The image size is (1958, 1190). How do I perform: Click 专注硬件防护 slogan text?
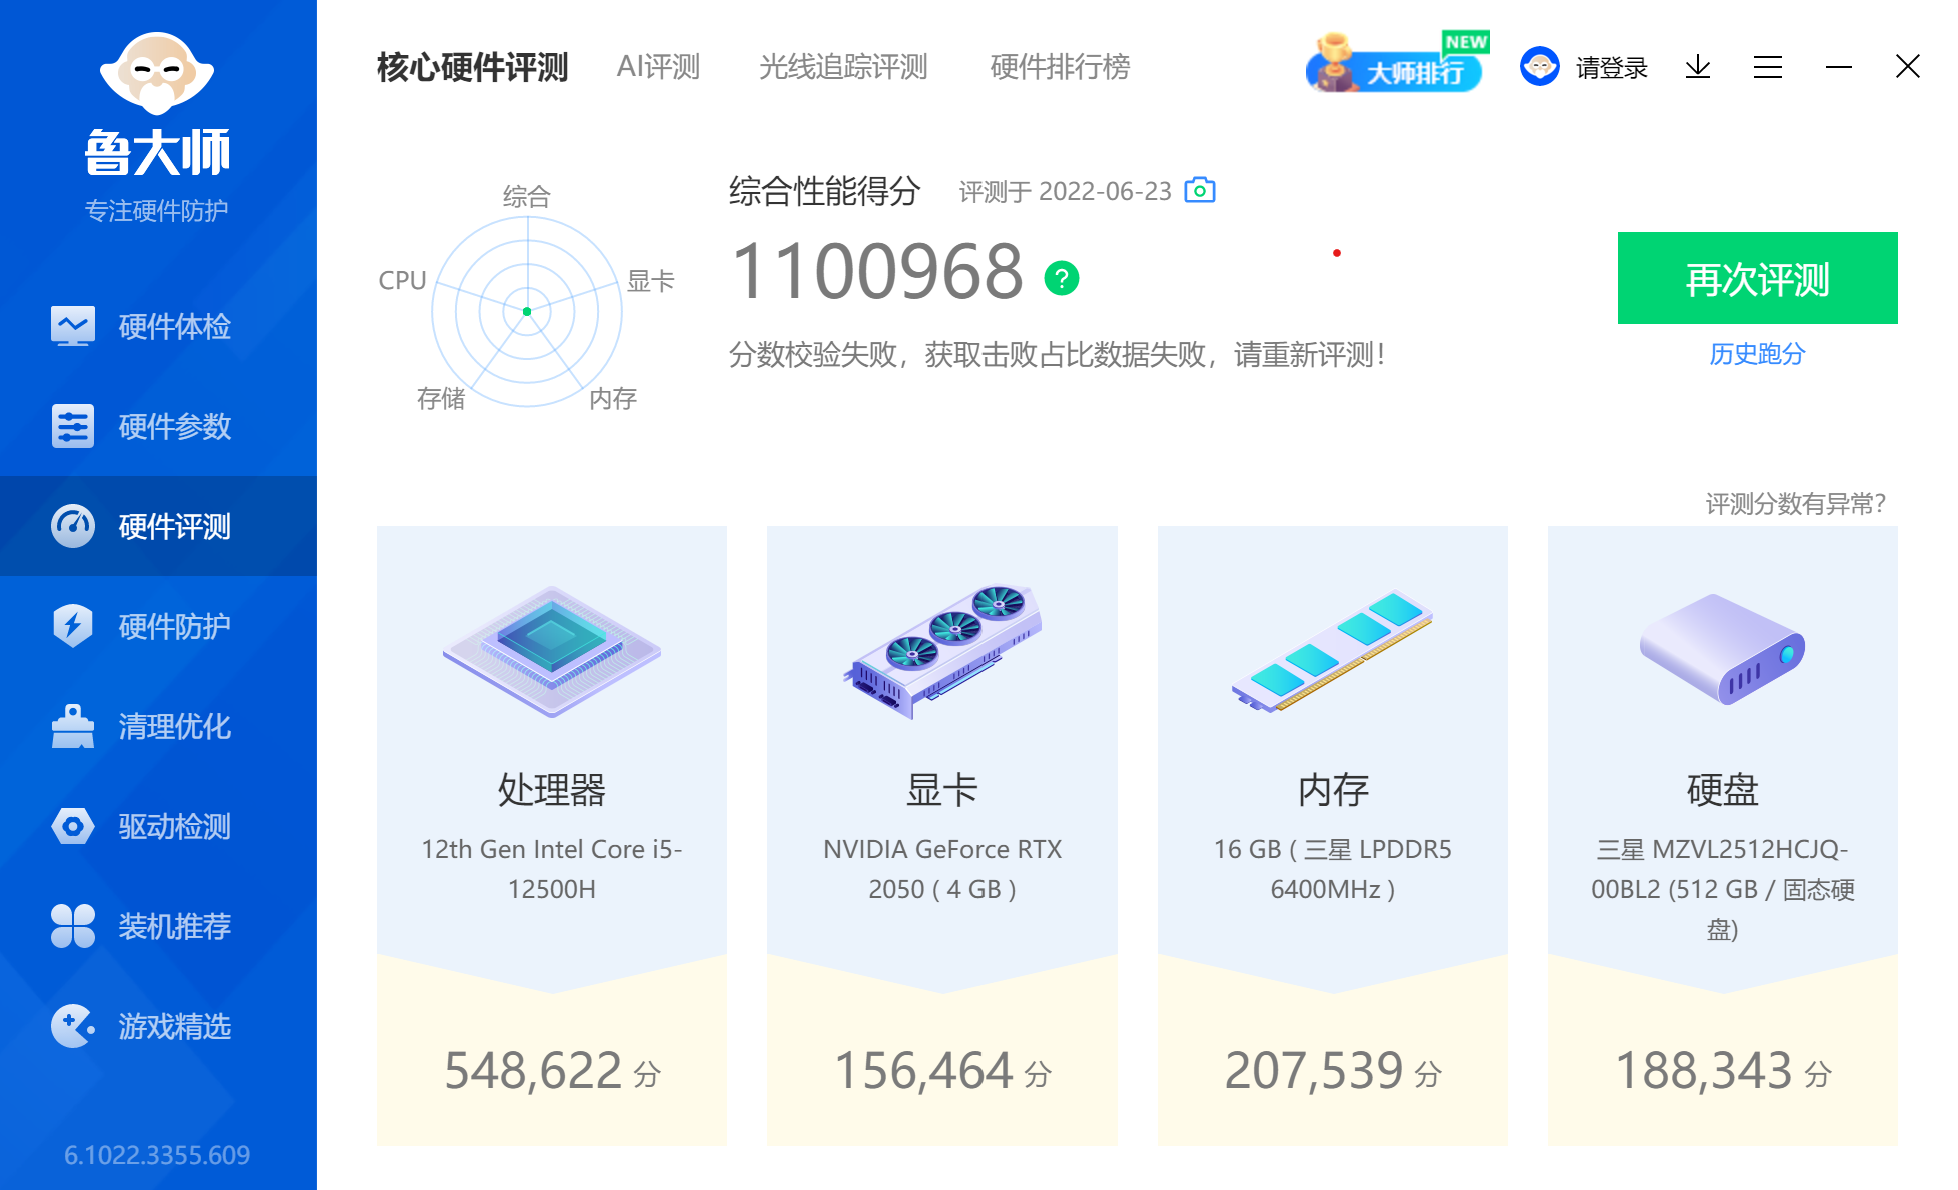click(157, 211)
